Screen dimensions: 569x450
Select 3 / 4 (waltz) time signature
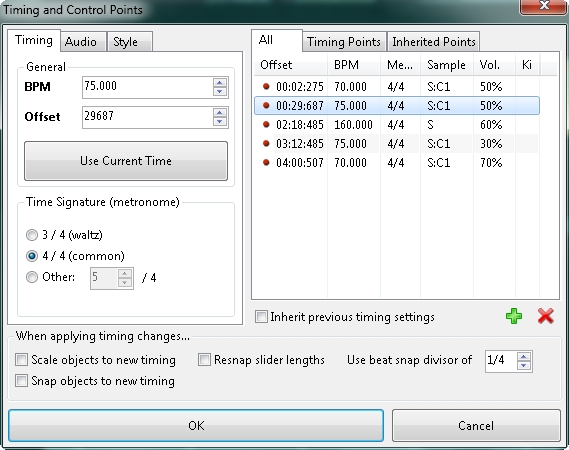click(x=32, y=235)
